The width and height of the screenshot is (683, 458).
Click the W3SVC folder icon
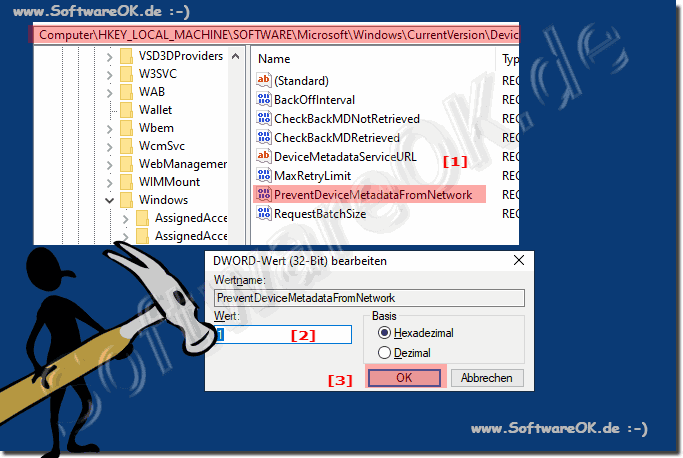click(126, 74)
